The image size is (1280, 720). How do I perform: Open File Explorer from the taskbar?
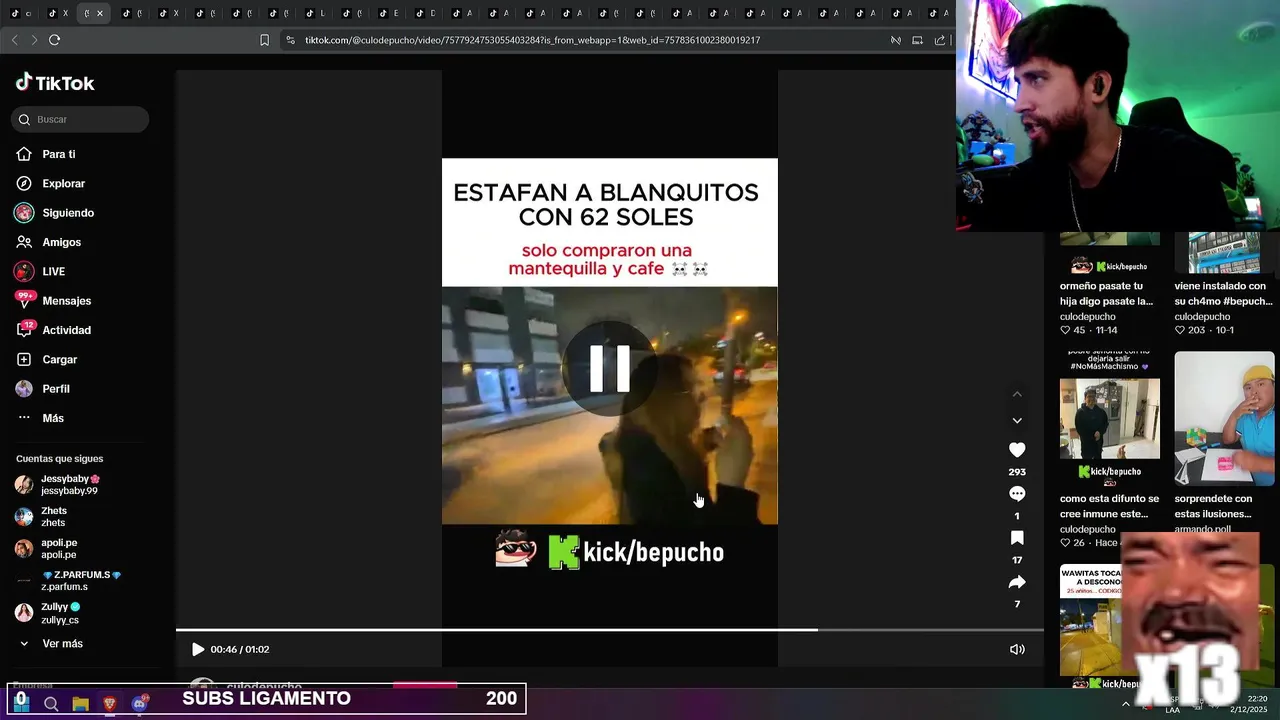81,704
